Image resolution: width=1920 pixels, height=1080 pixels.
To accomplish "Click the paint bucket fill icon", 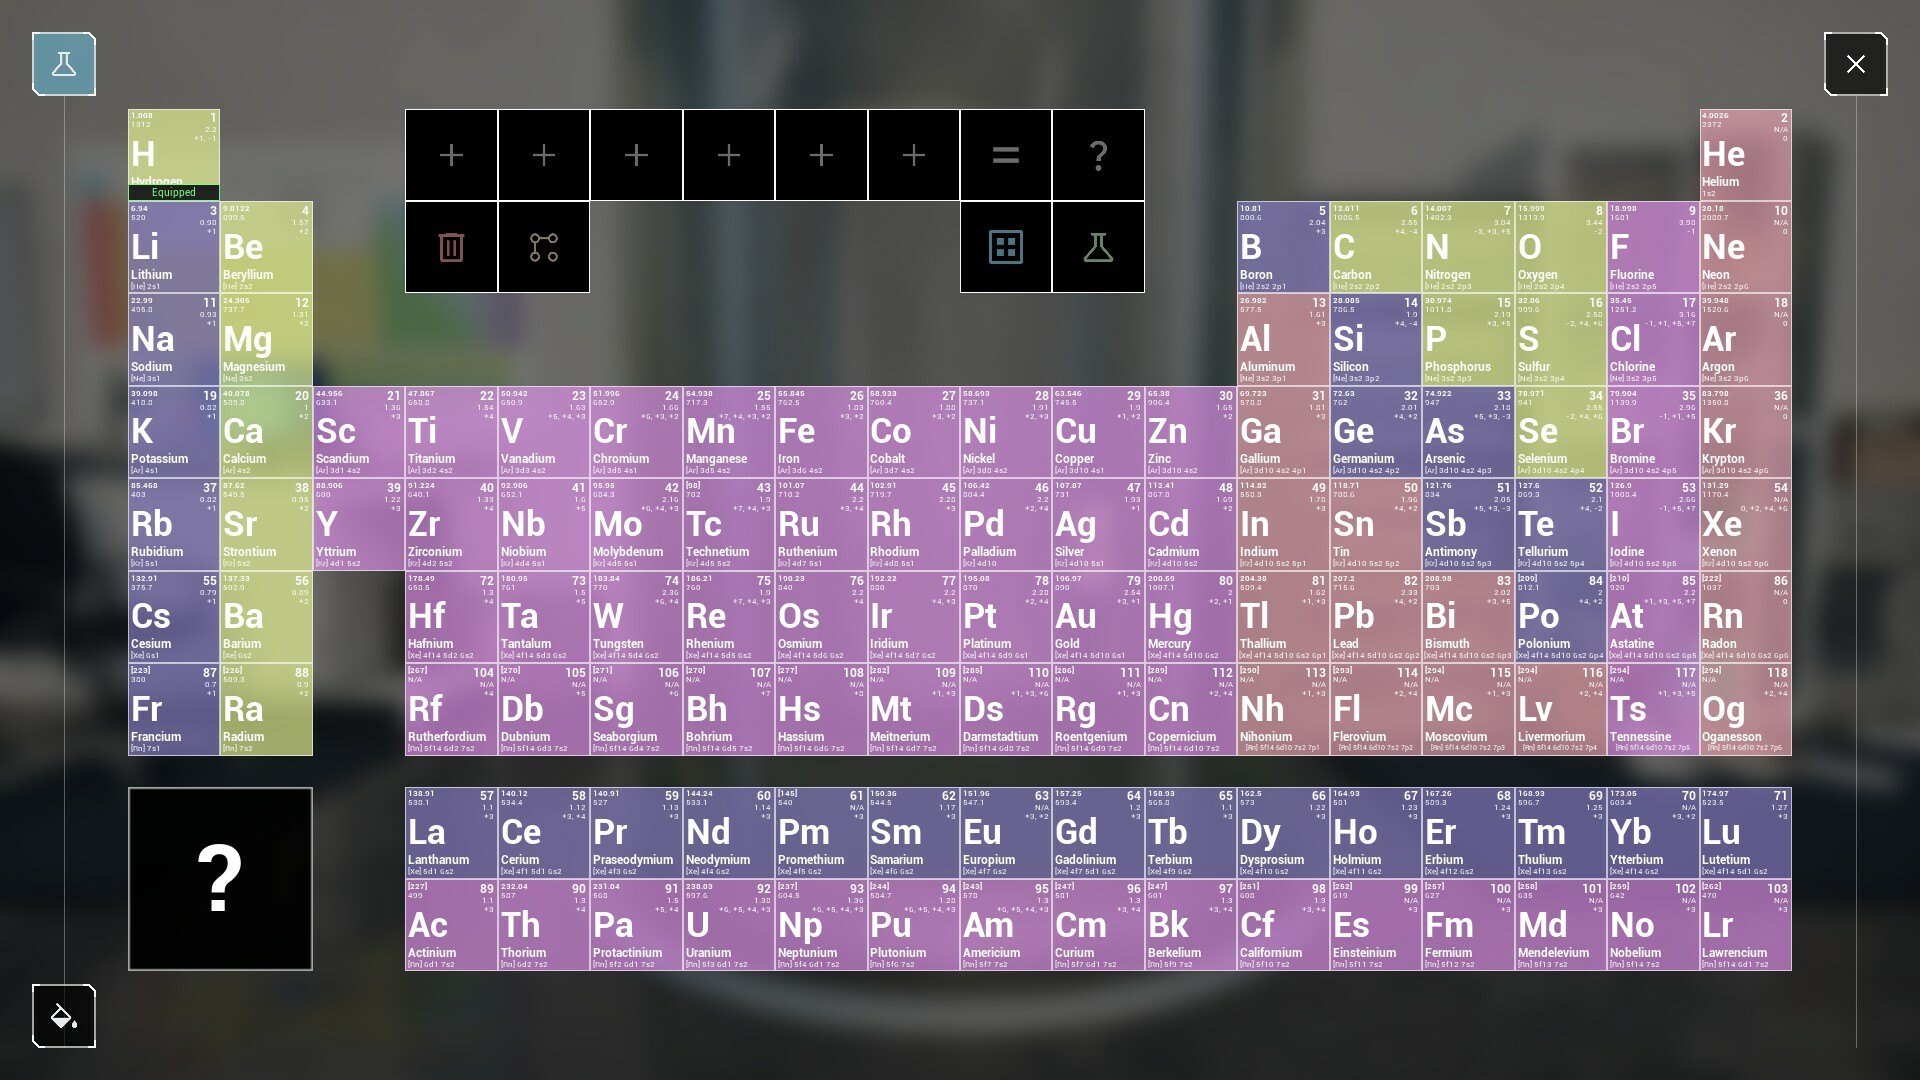I will pyautogui.click(x=64, y=1016).
